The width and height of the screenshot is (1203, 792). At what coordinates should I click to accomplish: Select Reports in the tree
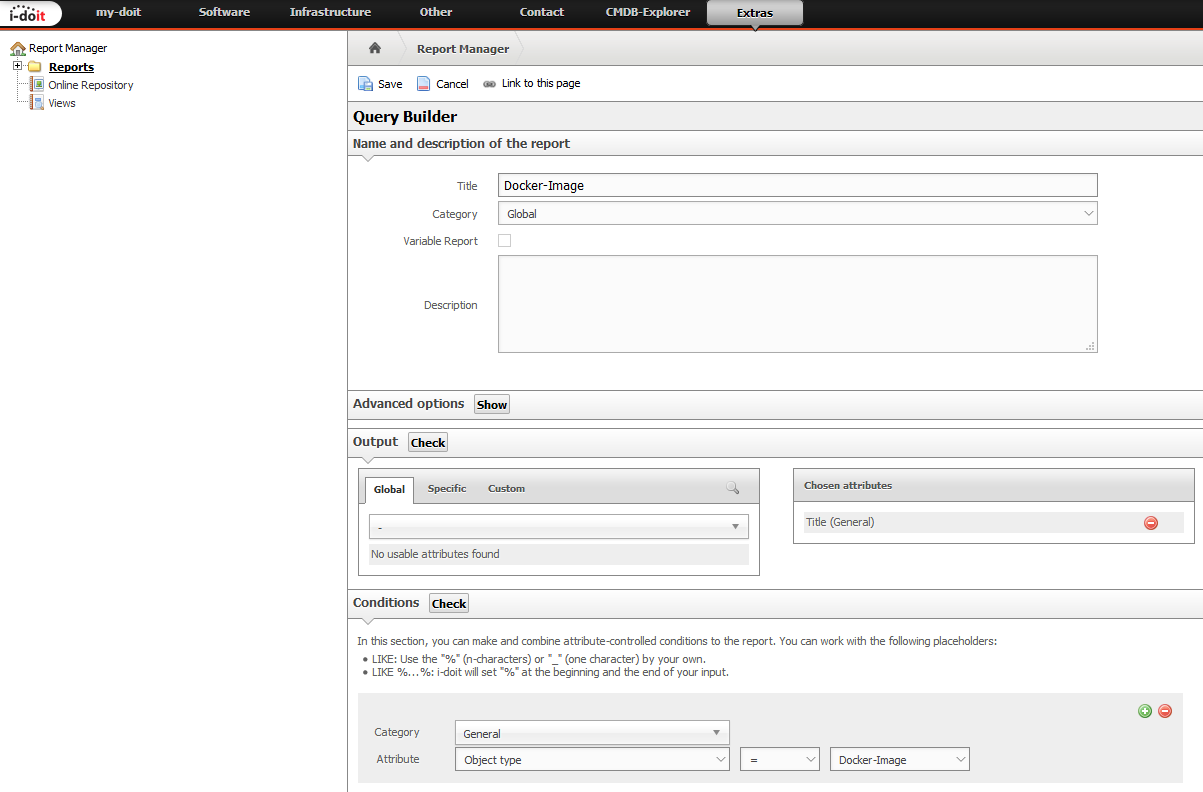tap(71, 67)
